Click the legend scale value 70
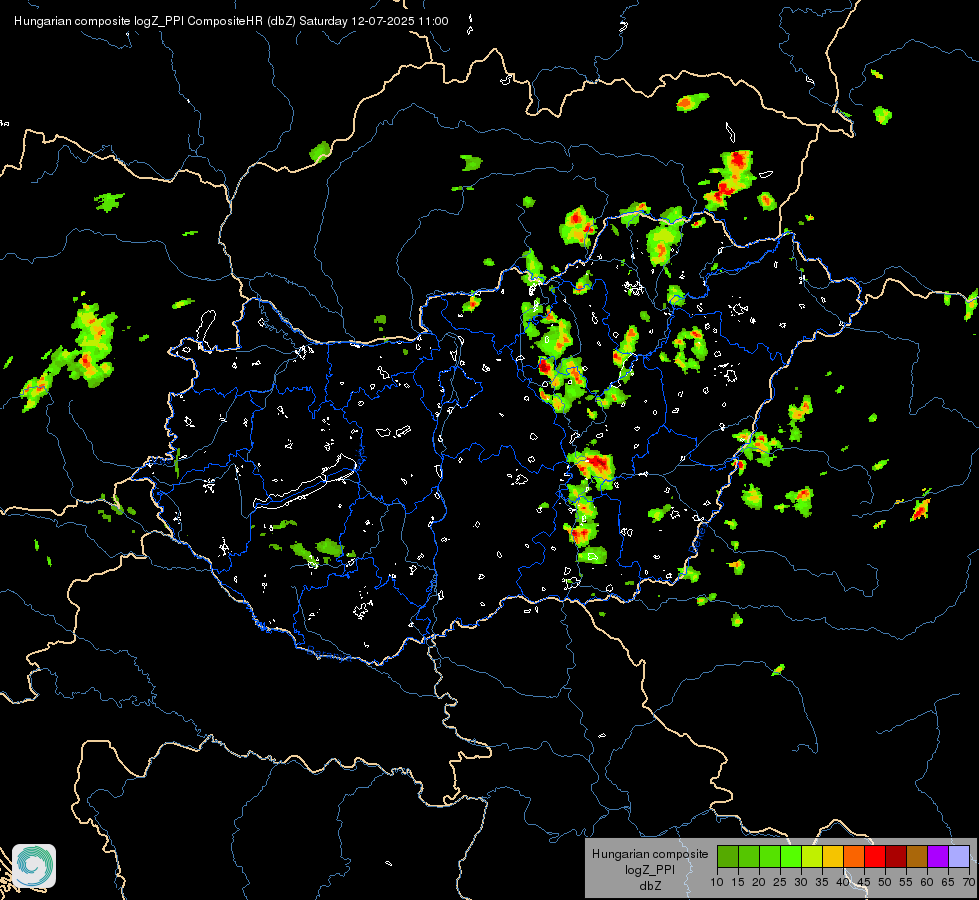The height and width of the screenshot is (900, 979). click(970, 883)
